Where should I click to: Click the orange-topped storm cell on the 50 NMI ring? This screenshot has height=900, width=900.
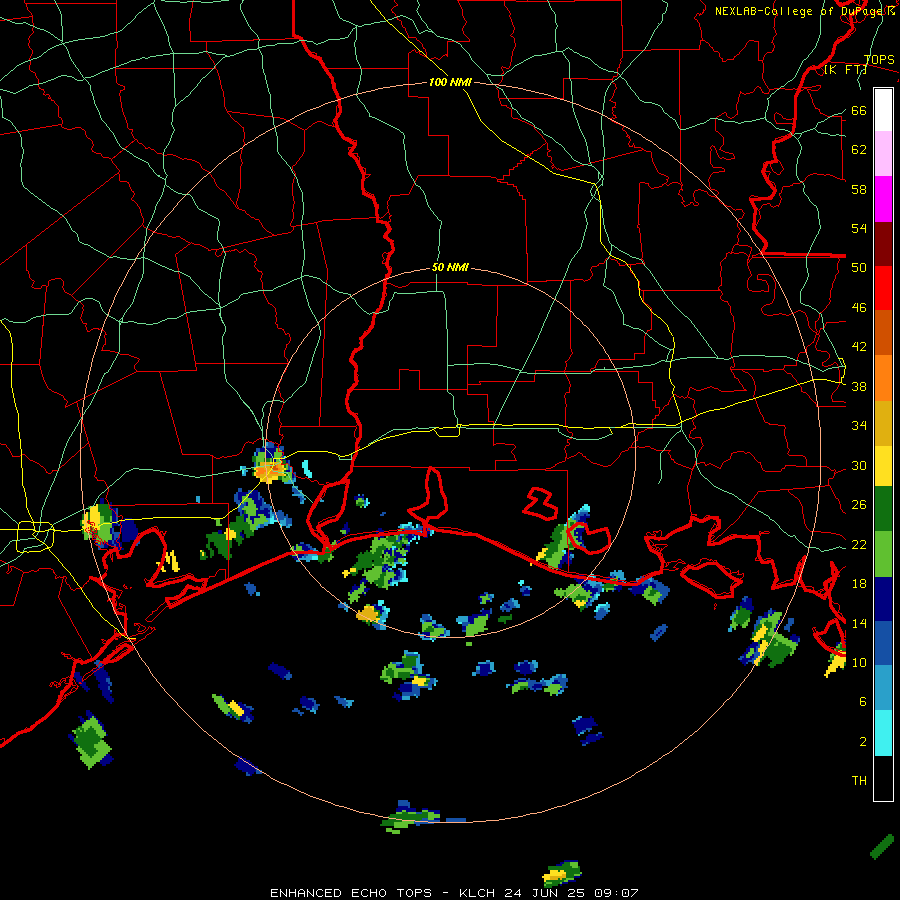point(271,464)
